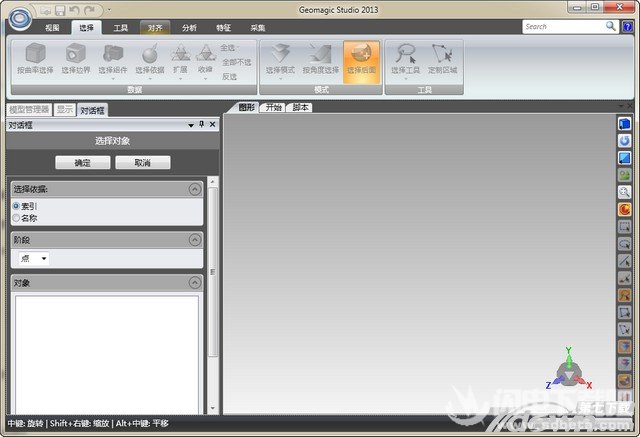640x437 pixels.
Task: Collapse the 阶段 section
Action: [x=195, y=240]
